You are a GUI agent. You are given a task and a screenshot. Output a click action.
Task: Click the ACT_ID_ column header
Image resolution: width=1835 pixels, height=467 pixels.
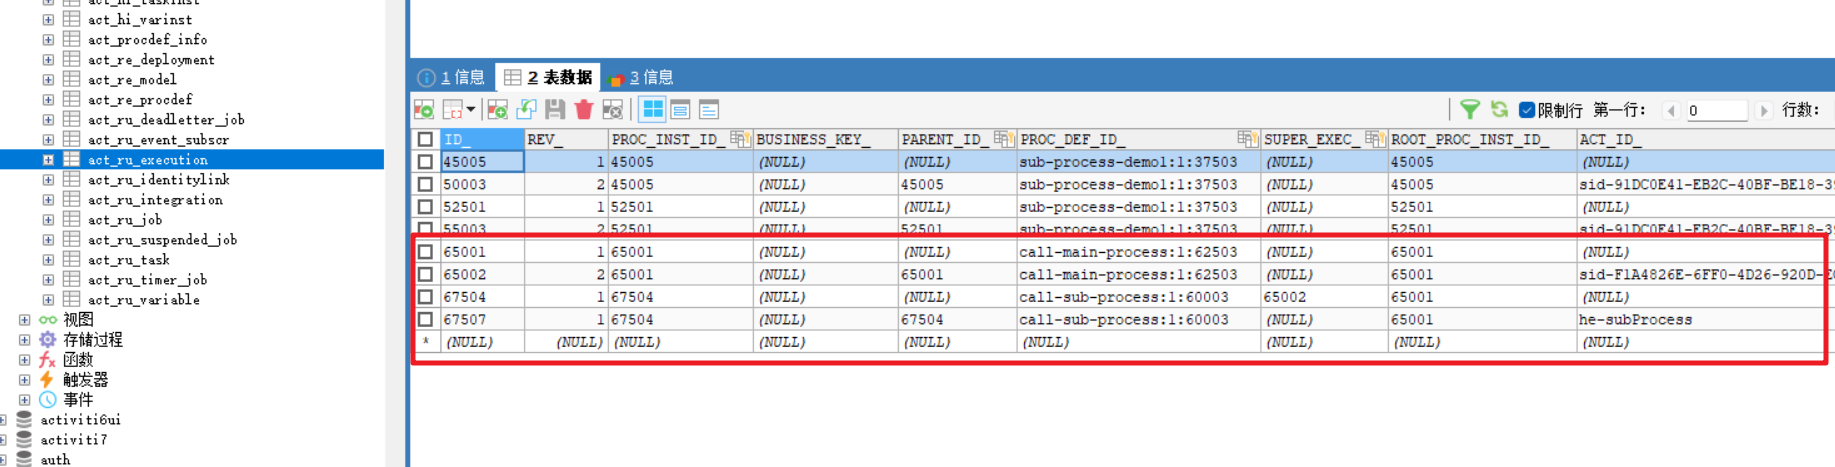click(1705, 139)
